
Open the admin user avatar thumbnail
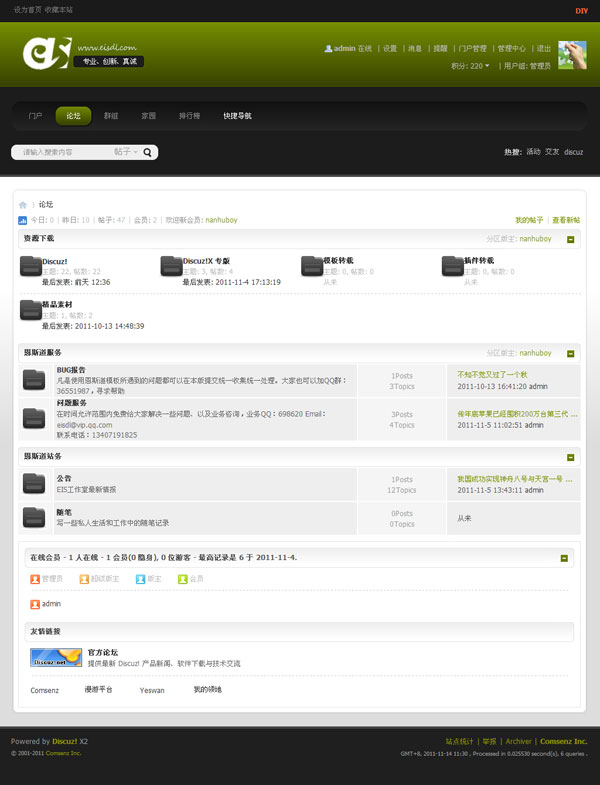(572, 55)
